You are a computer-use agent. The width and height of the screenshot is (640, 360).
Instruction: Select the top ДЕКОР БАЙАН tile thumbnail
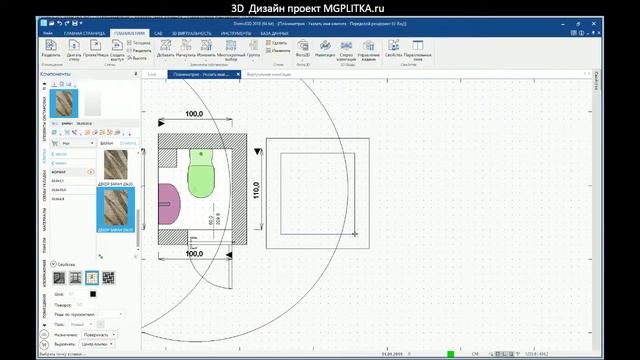point(116,165)
